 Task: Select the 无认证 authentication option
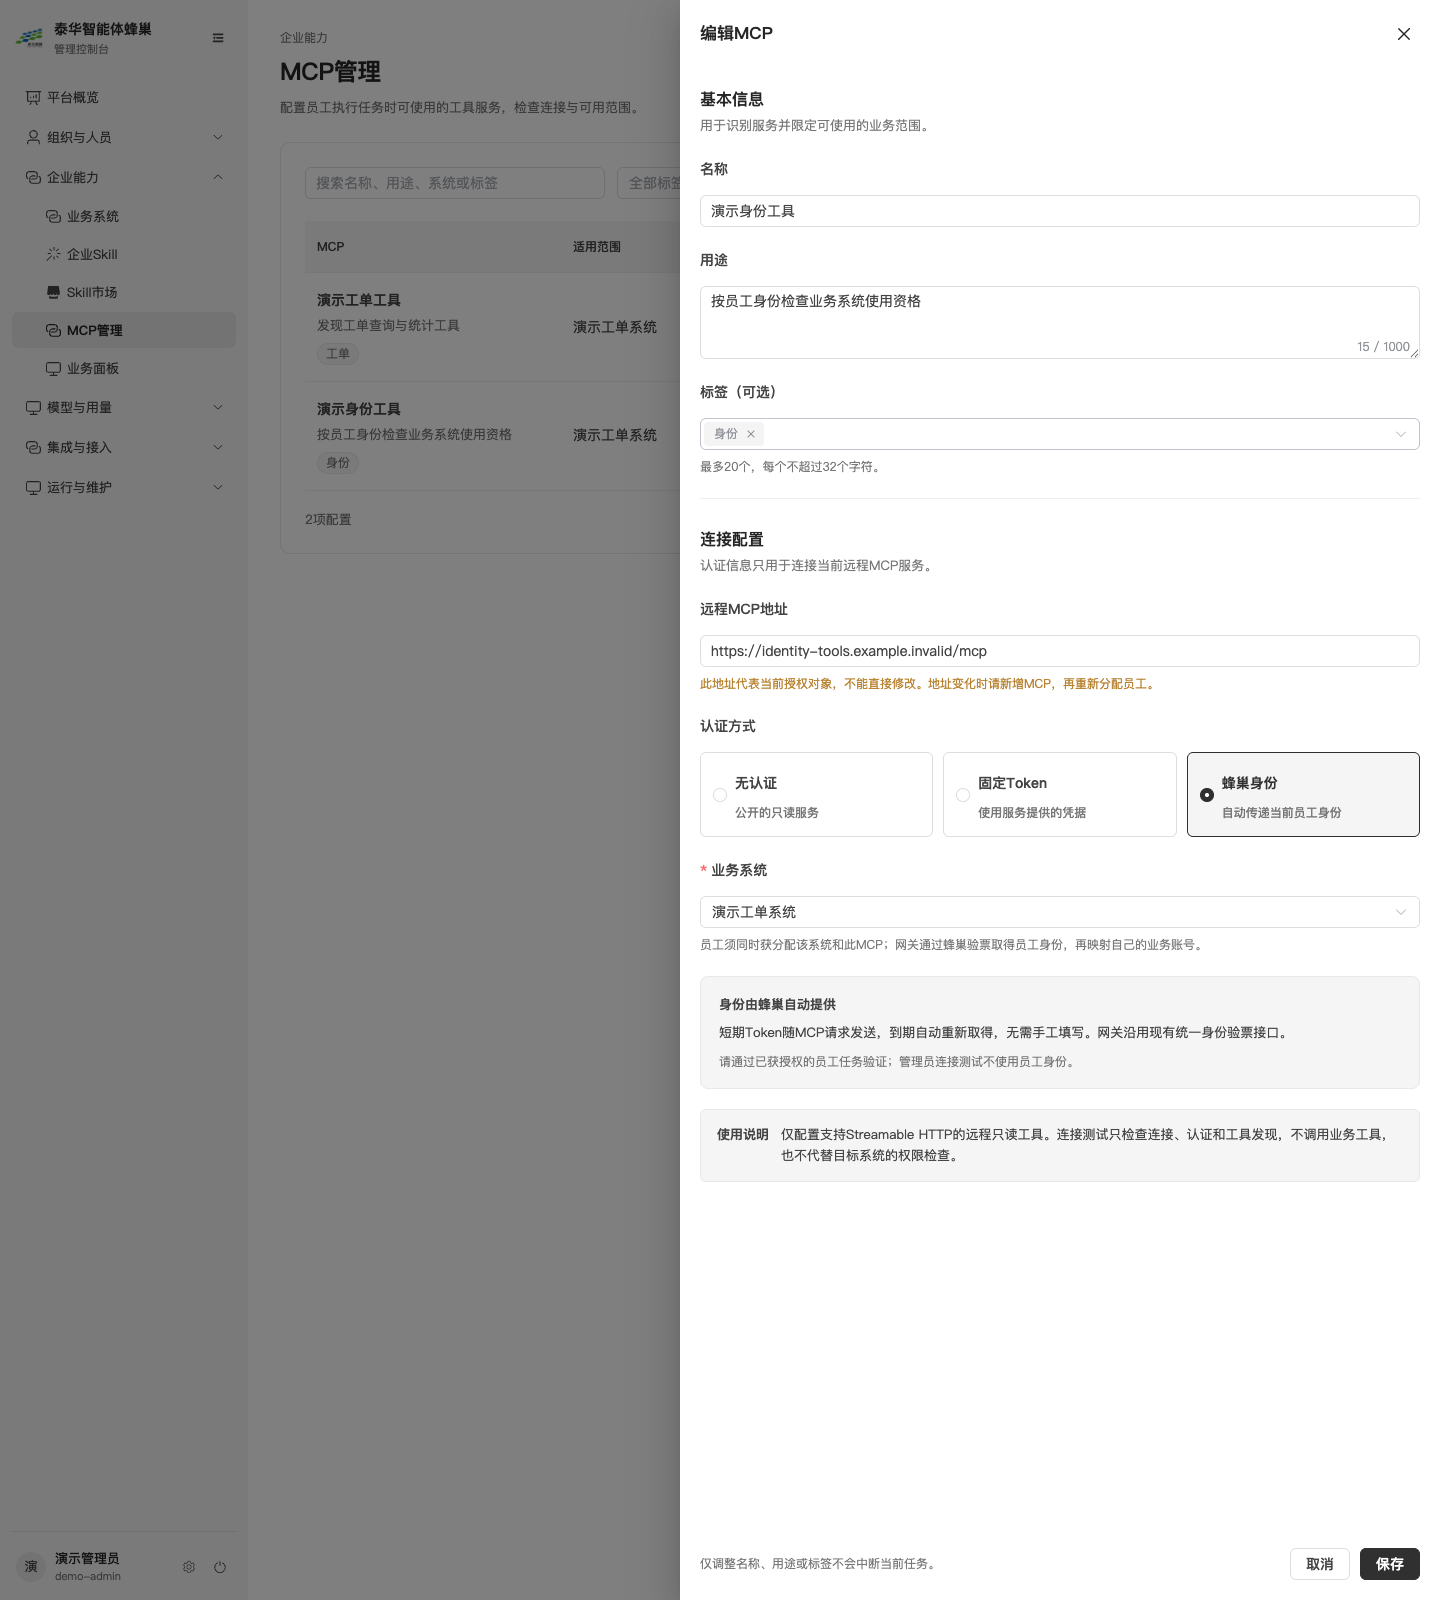[x=816, y=794]
